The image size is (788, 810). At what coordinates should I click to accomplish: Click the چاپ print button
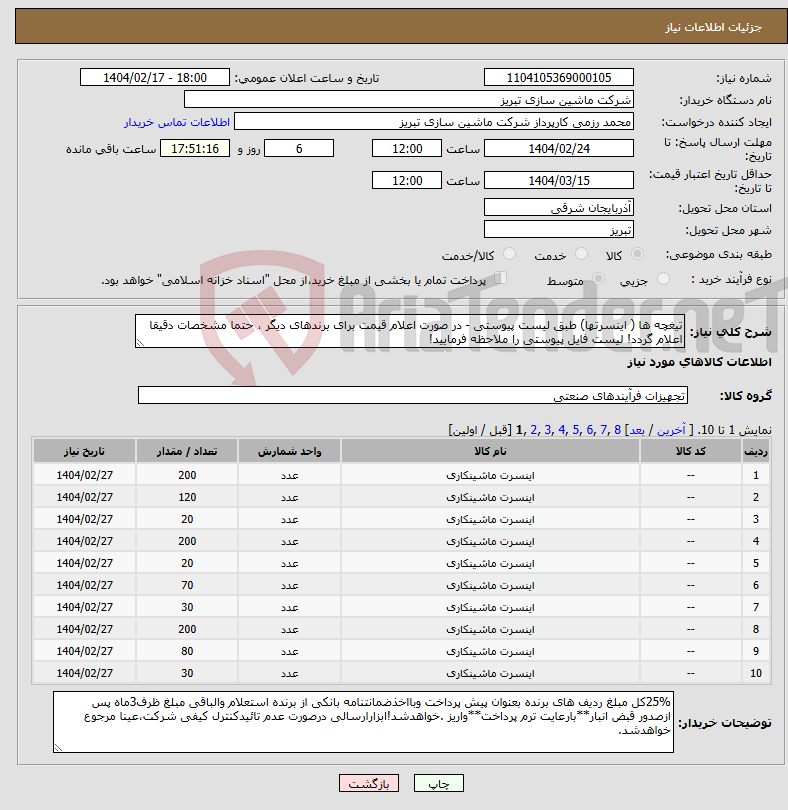click(x=439, y=783)
